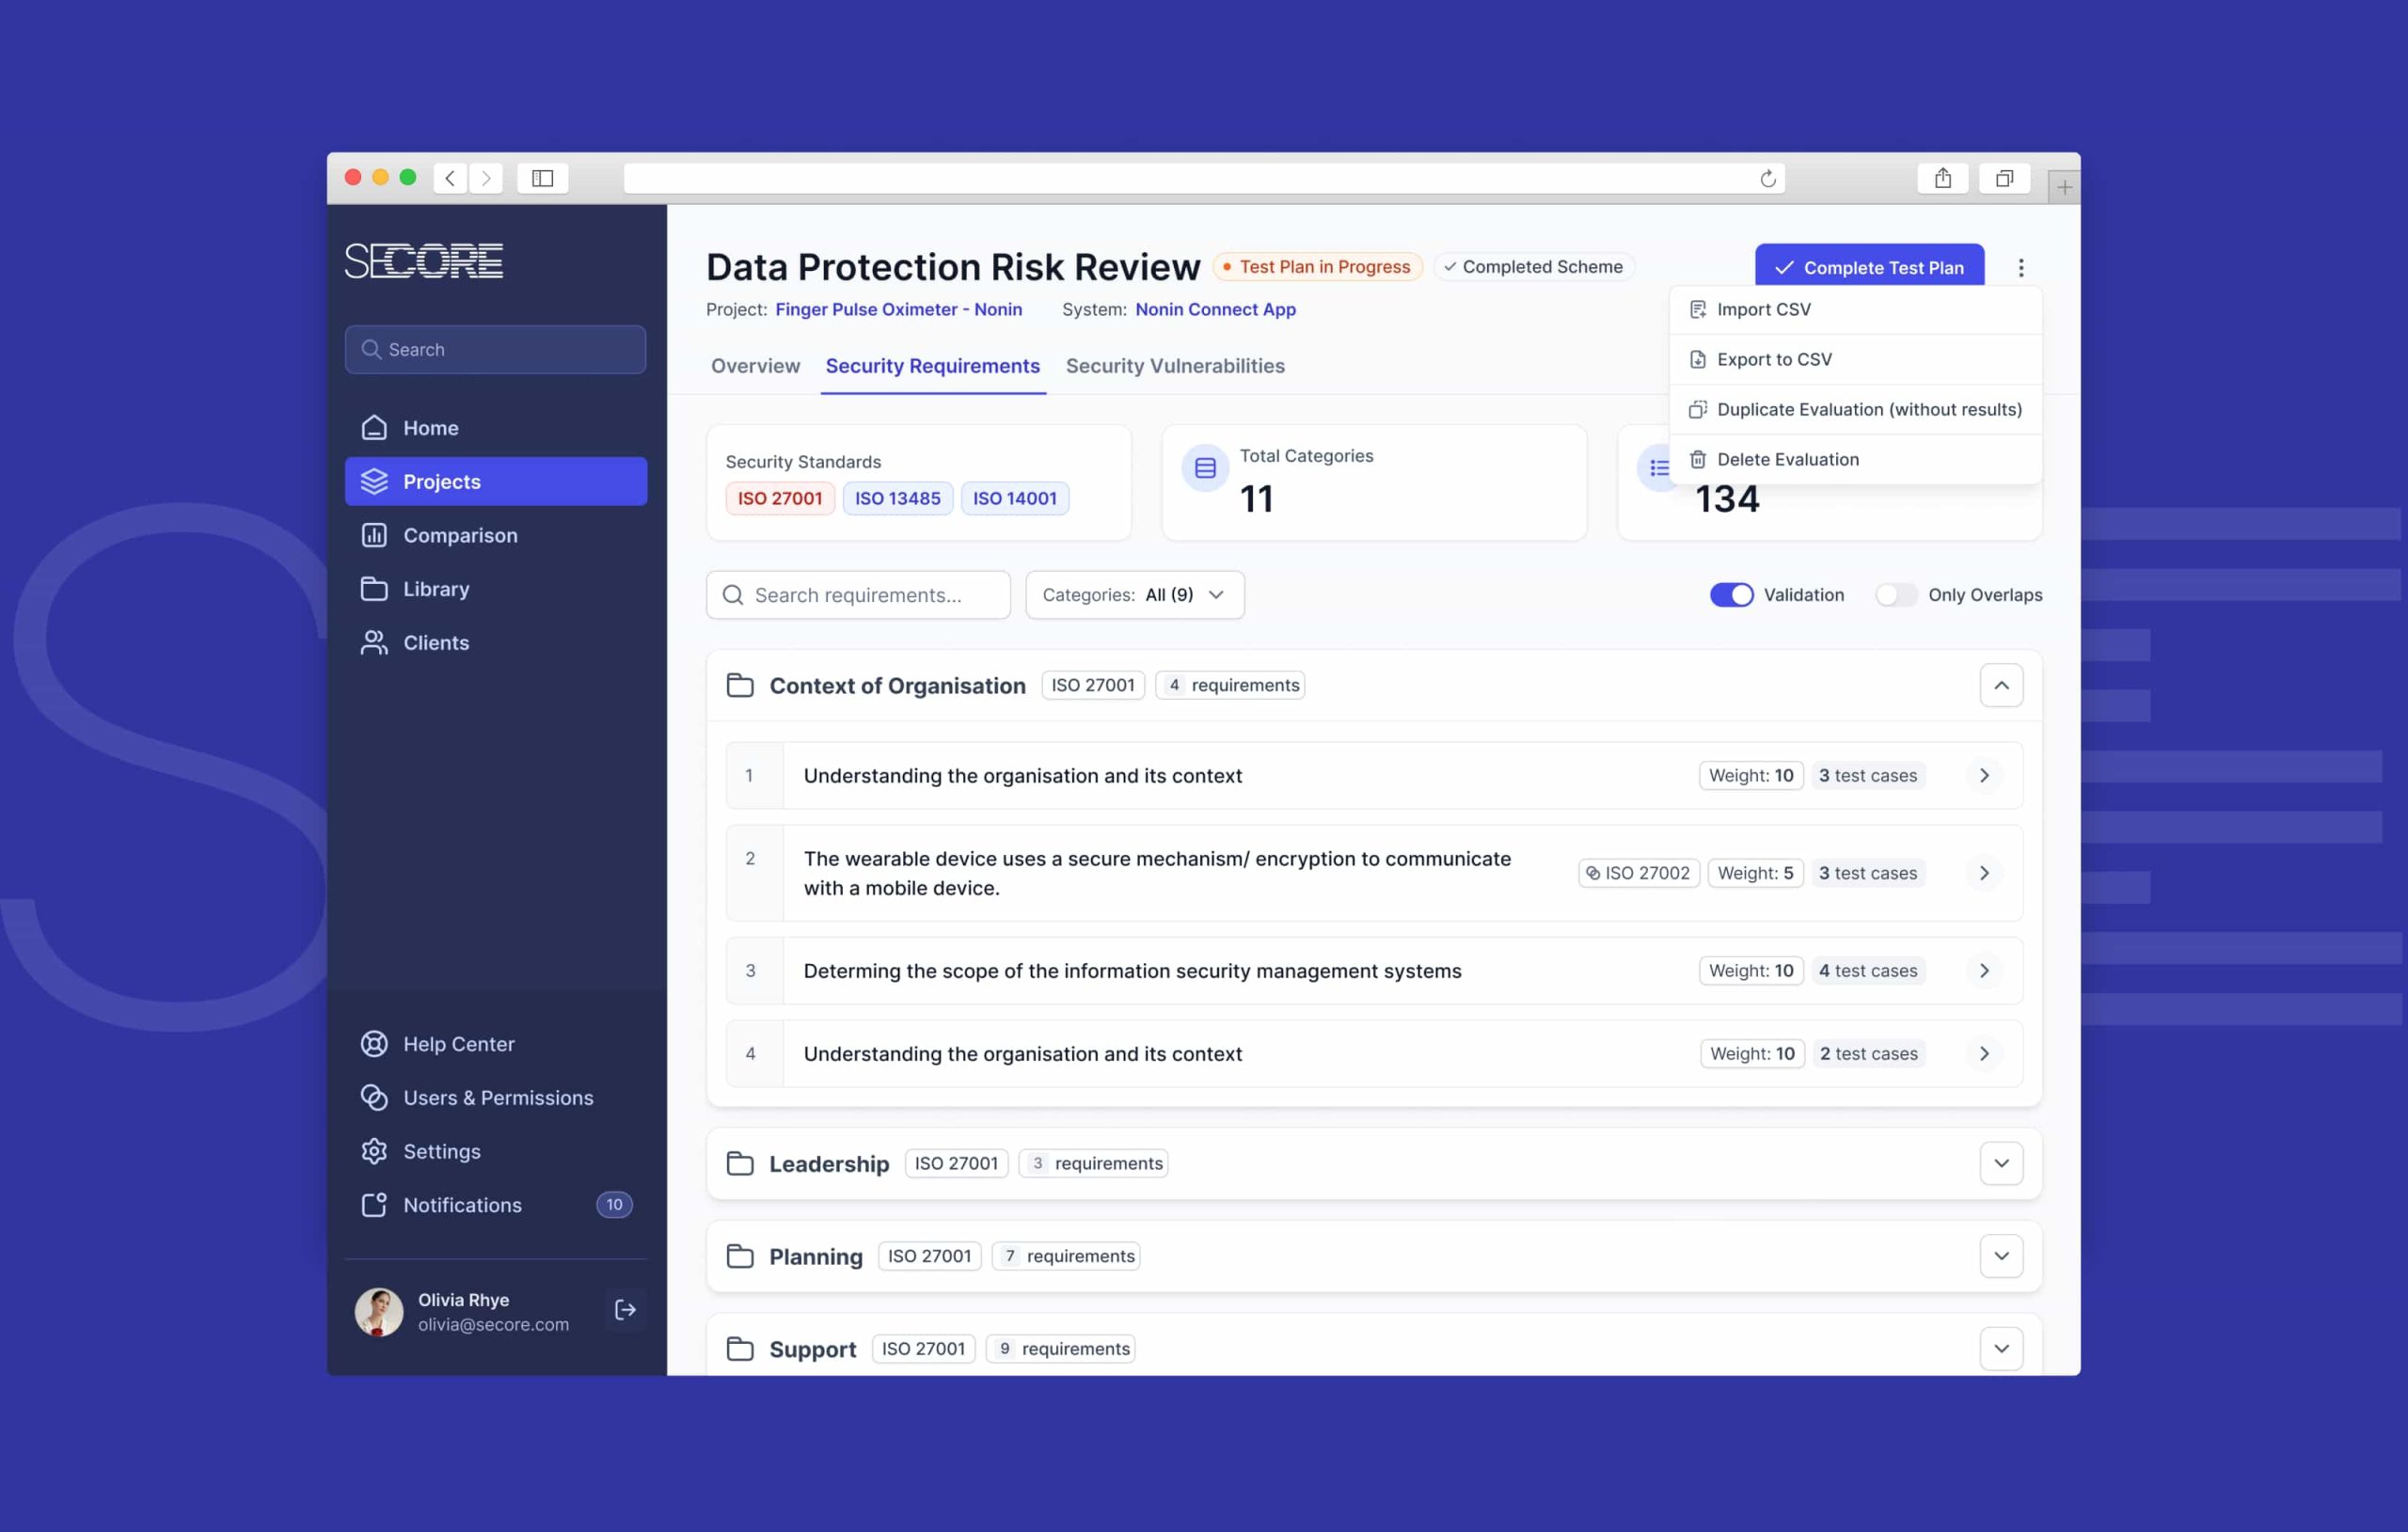Click the Total Categories card icon

tap(1205, 468)
